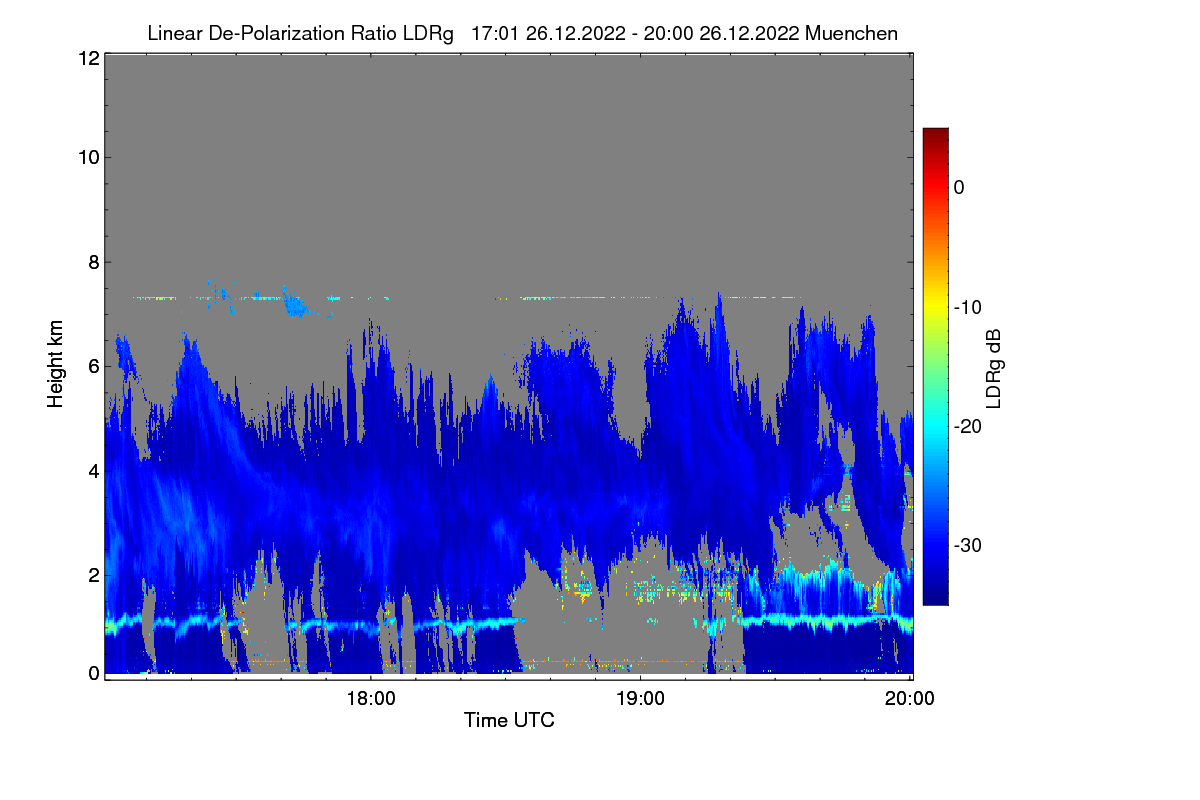Click the 'Time UTC' axis label

coord(509,719)
